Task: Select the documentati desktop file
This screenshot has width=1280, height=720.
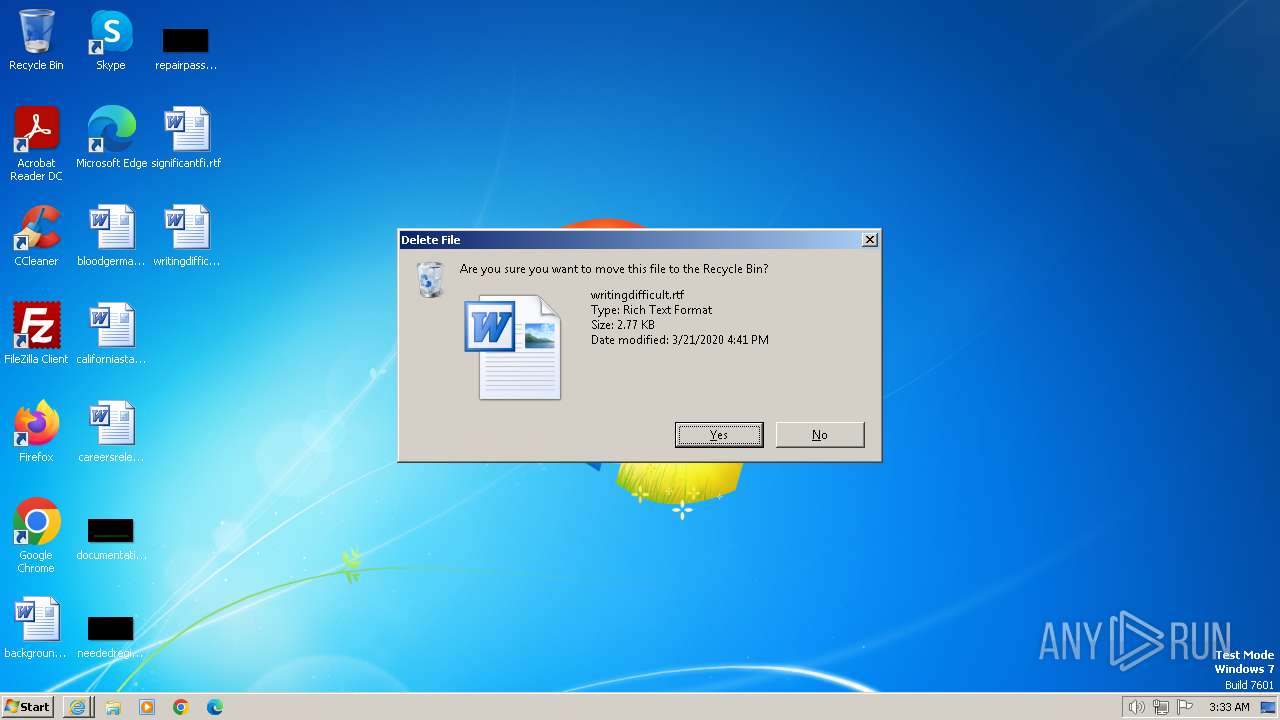Action: (111, 540)
